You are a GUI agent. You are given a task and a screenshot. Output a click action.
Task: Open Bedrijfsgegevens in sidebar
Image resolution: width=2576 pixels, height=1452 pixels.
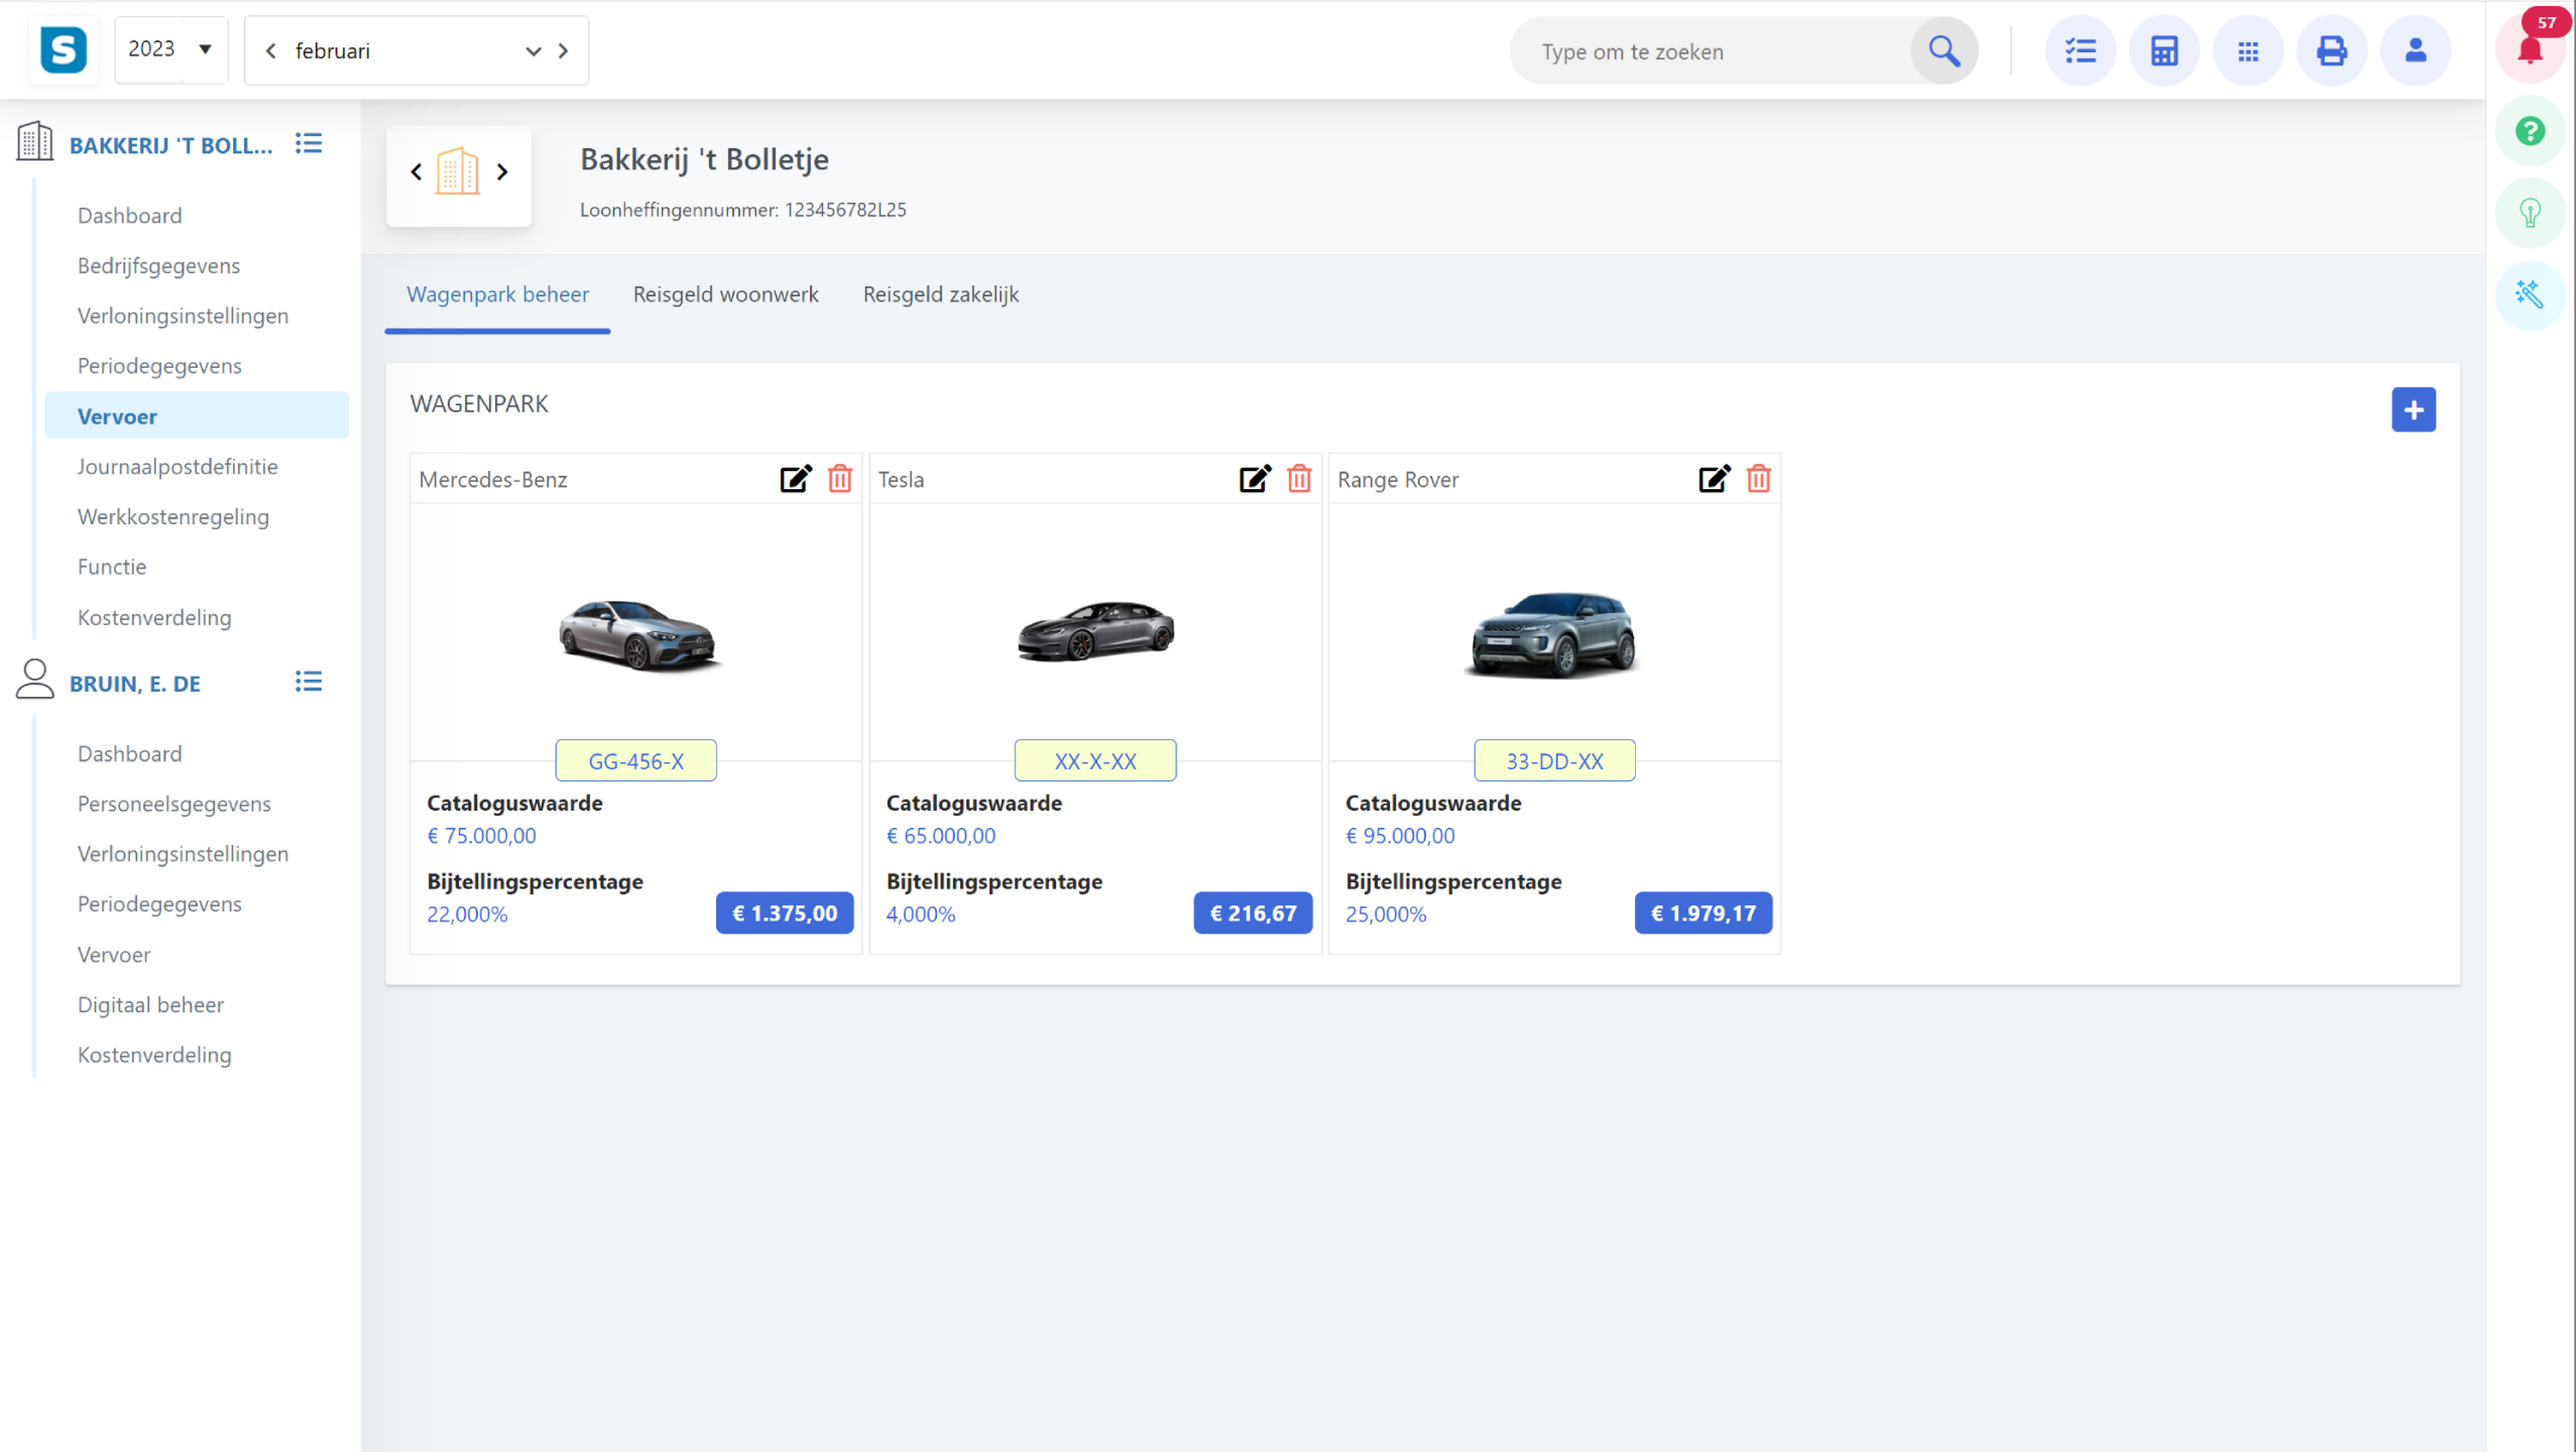[159, 266]
